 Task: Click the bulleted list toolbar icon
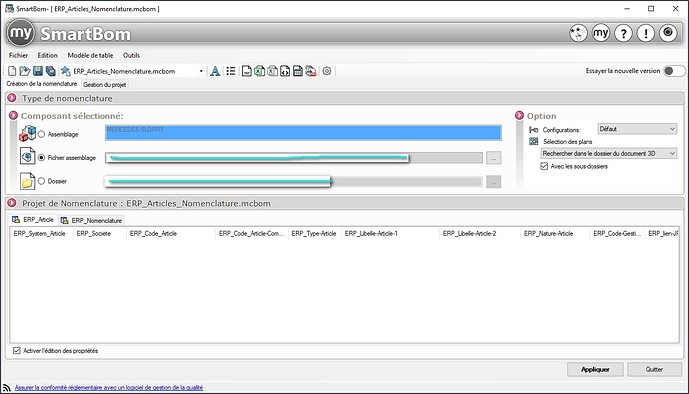coord(231,71)
